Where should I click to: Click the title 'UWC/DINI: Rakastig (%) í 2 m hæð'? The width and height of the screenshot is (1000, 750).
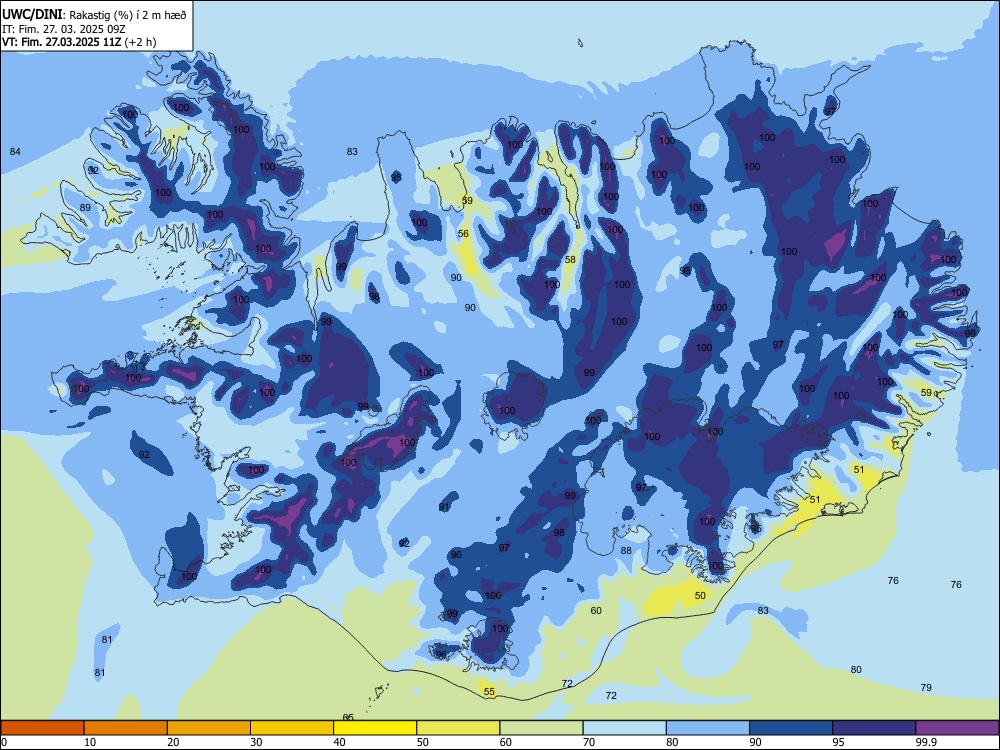[94, 15]
